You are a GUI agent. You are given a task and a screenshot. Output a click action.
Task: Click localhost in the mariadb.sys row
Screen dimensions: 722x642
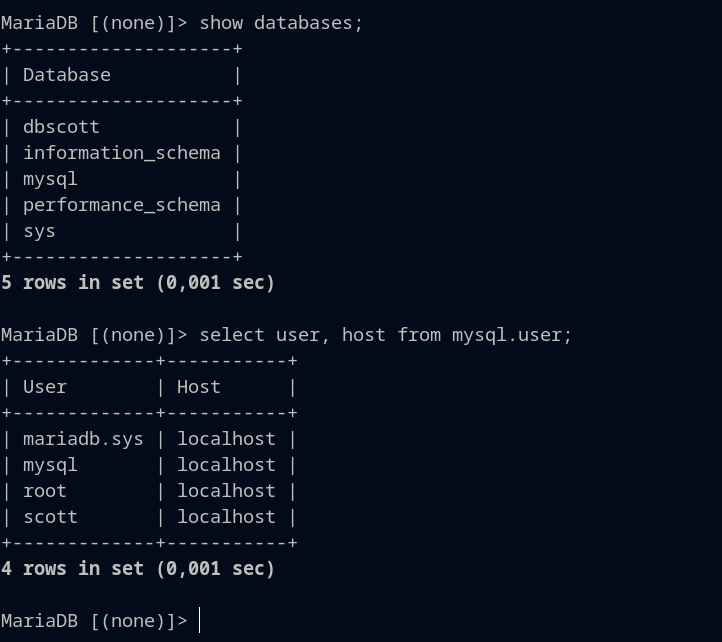pos(226,439)
